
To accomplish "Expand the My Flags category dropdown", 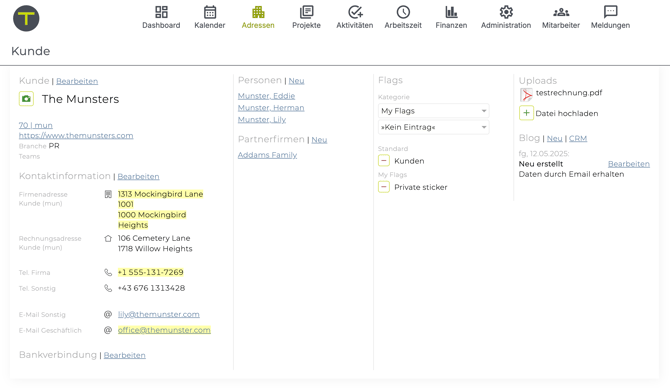I will point(433,111).
